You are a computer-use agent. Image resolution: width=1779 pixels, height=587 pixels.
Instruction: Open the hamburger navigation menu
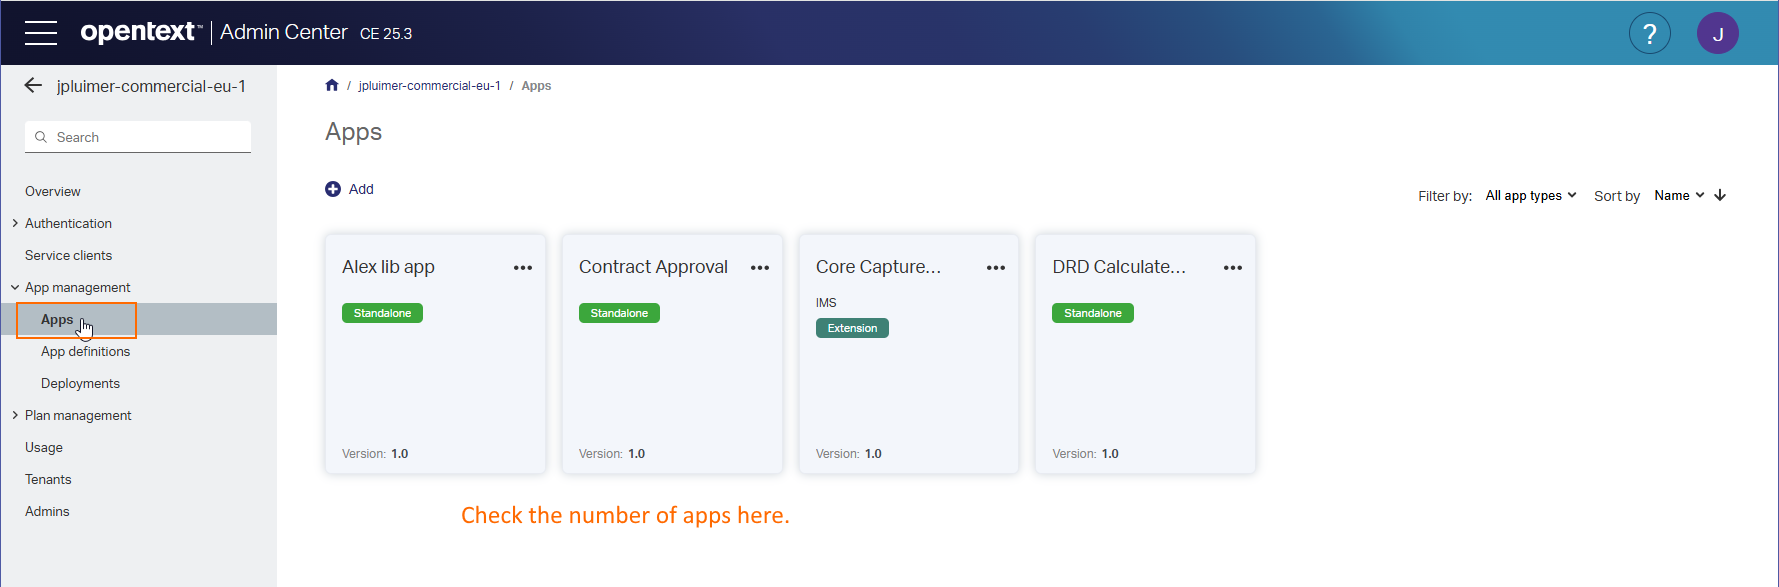[x=41, y=33]
